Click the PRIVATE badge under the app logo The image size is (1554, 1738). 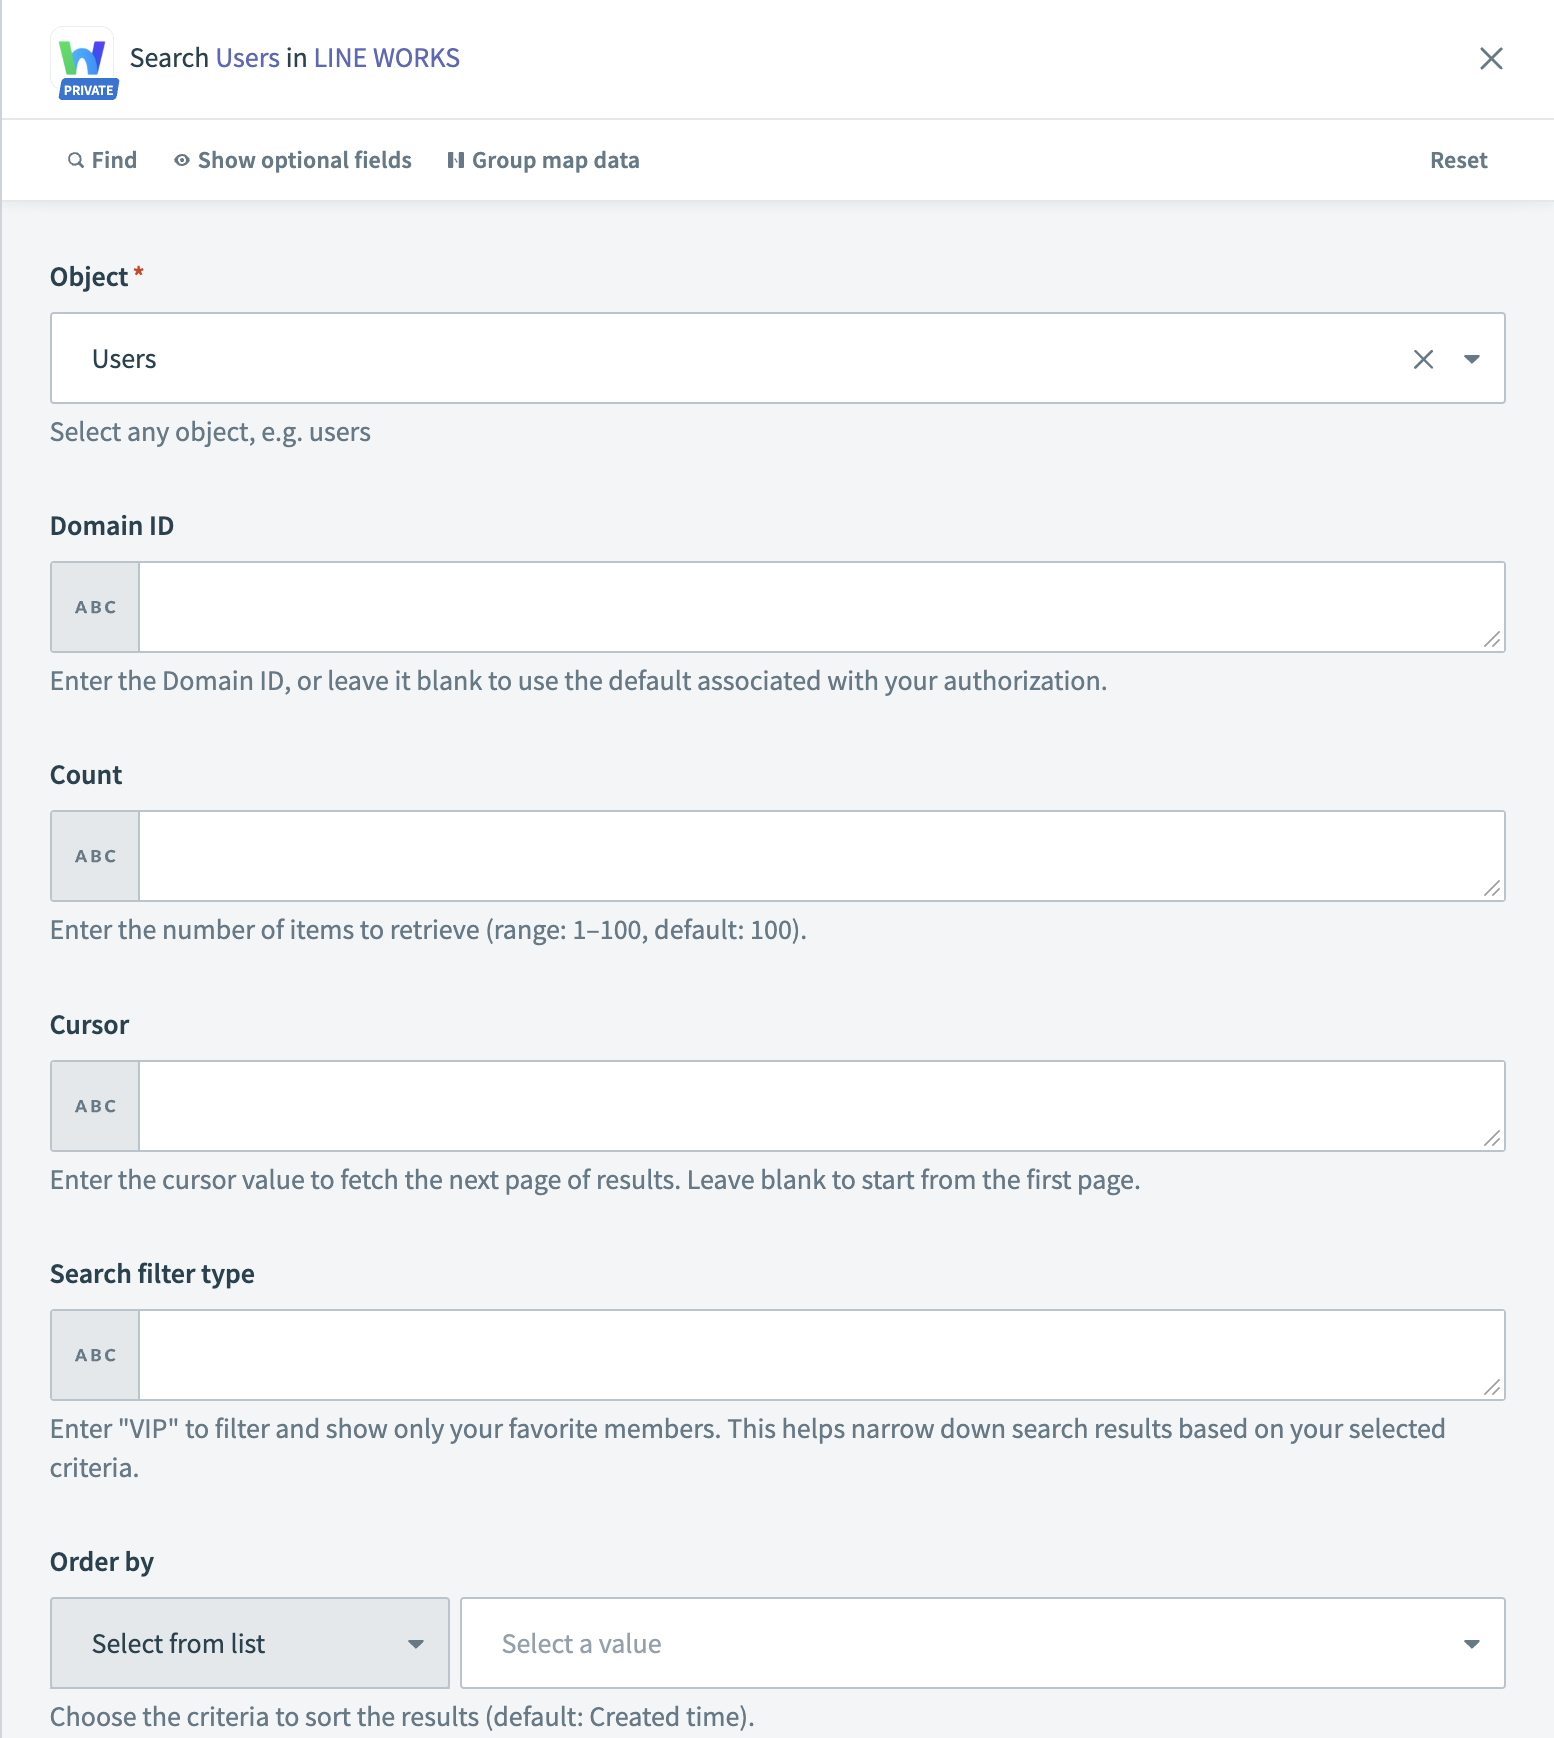point(87,90)
